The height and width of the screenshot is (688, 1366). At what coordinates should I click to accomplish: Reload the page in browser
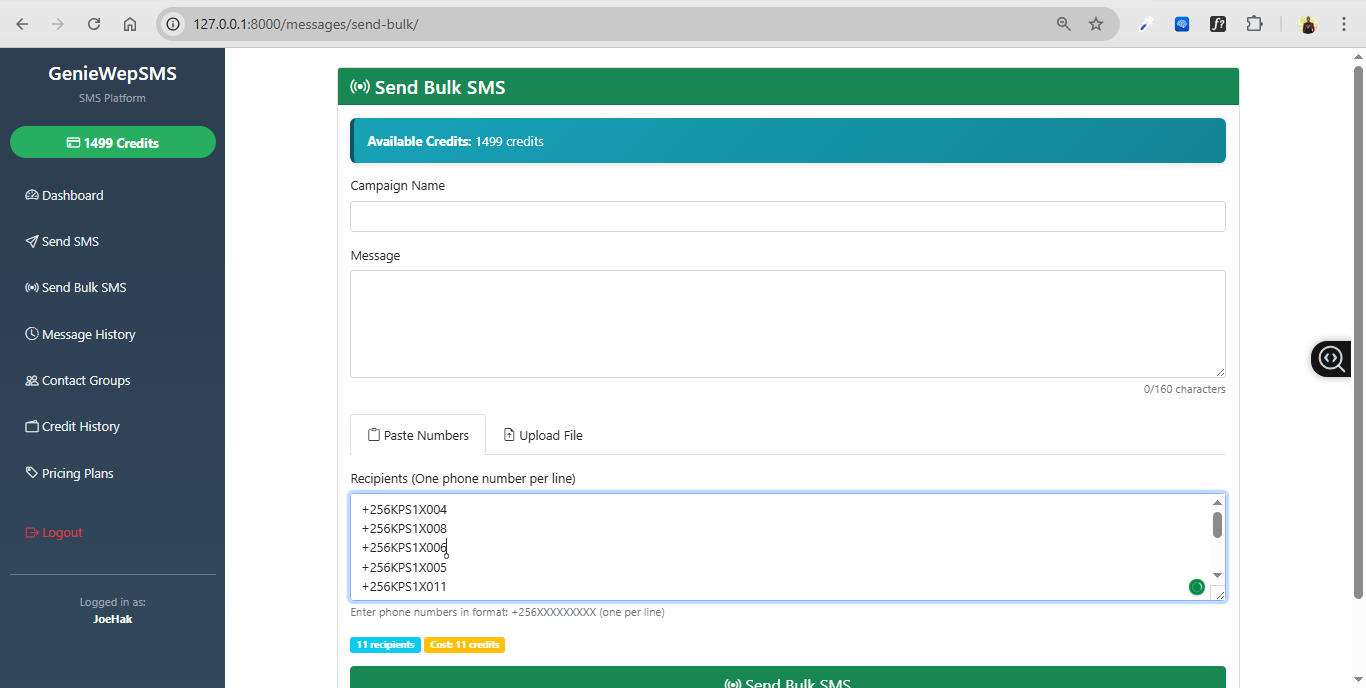[x=94, y=24]
